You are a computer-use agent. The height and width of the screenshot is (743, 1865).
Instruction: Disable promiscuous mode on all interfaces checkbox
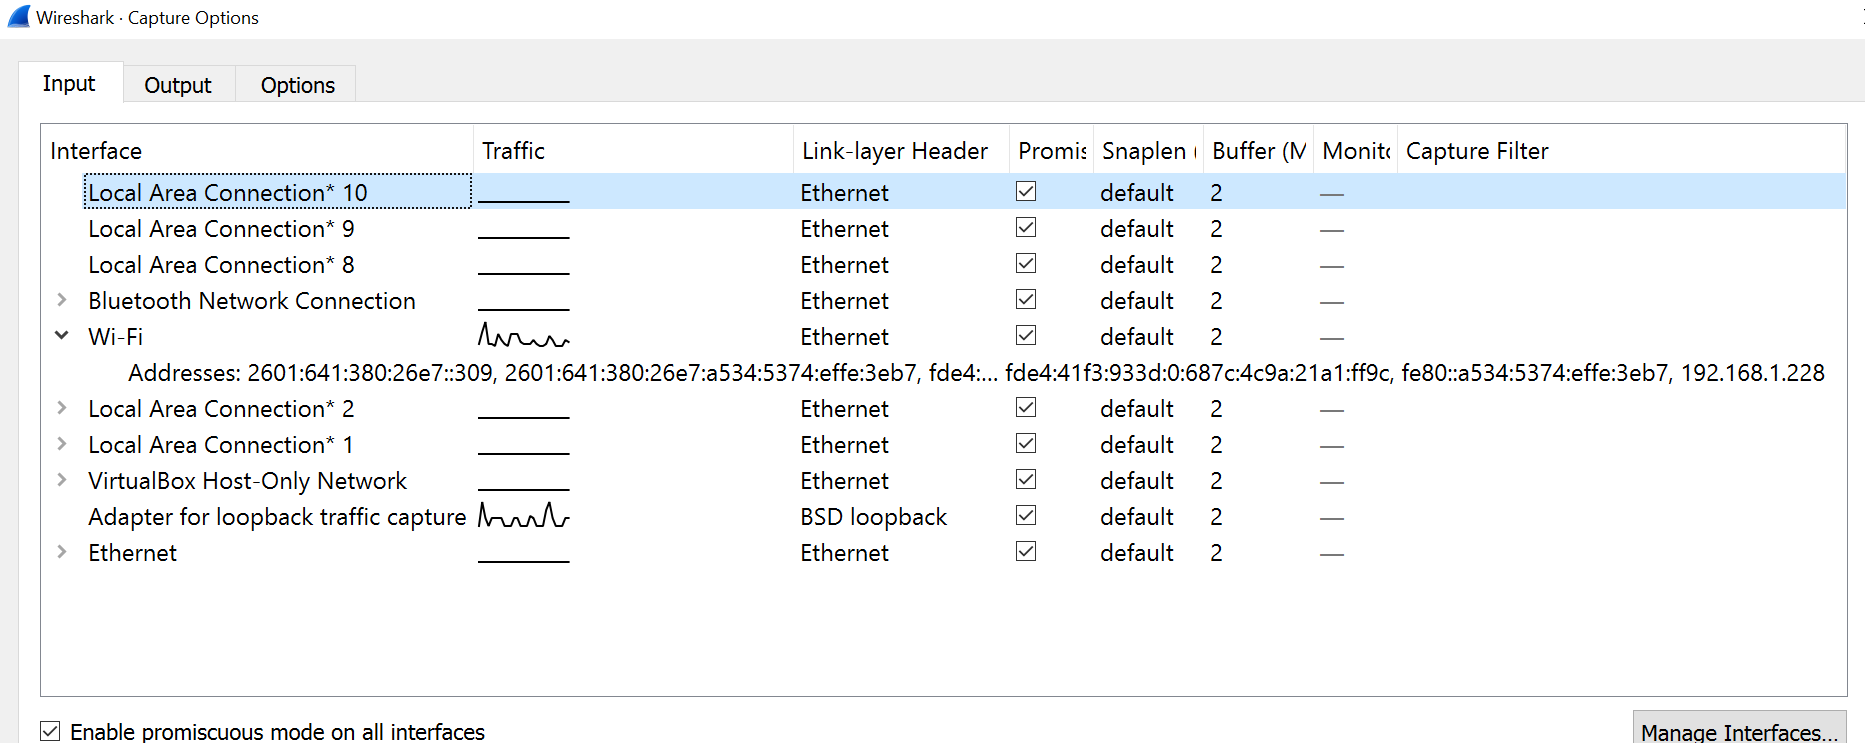coord(50,731)
